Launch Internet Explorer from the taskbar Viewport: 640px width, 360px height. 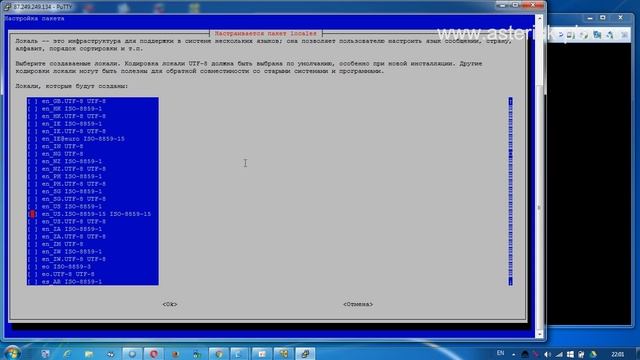tap(67, 354)
